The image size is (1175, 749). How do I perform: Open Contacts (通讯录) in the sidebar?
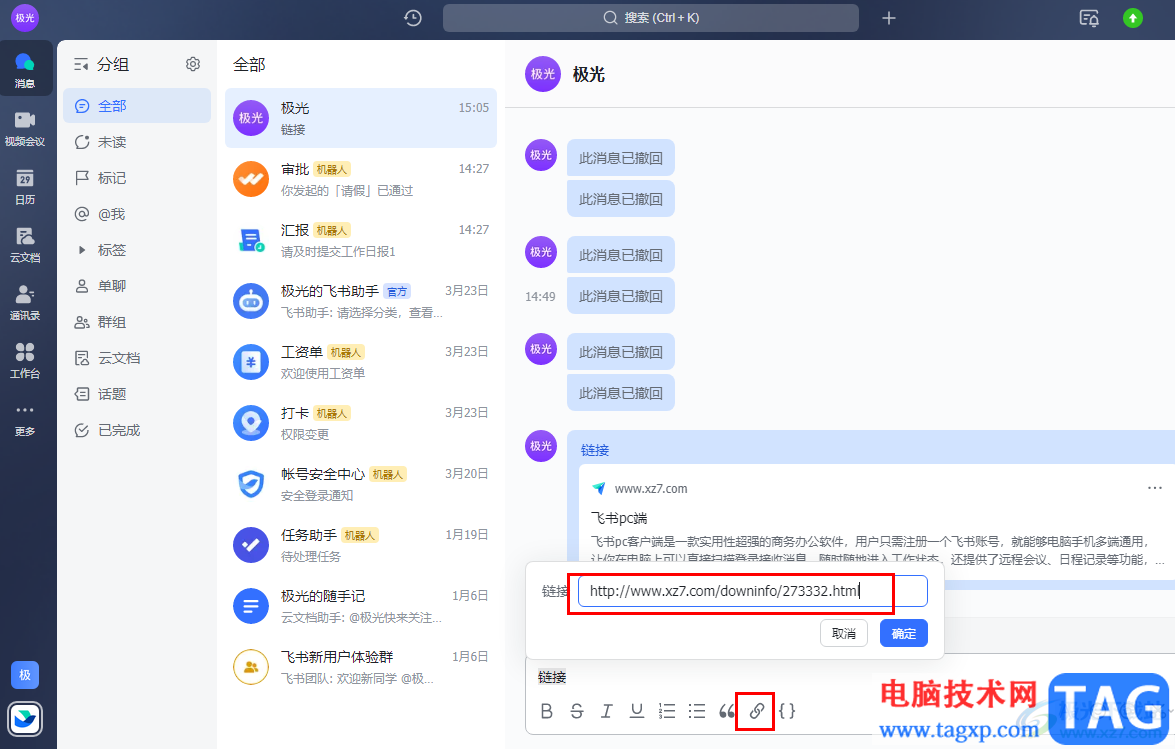(25, 303)
